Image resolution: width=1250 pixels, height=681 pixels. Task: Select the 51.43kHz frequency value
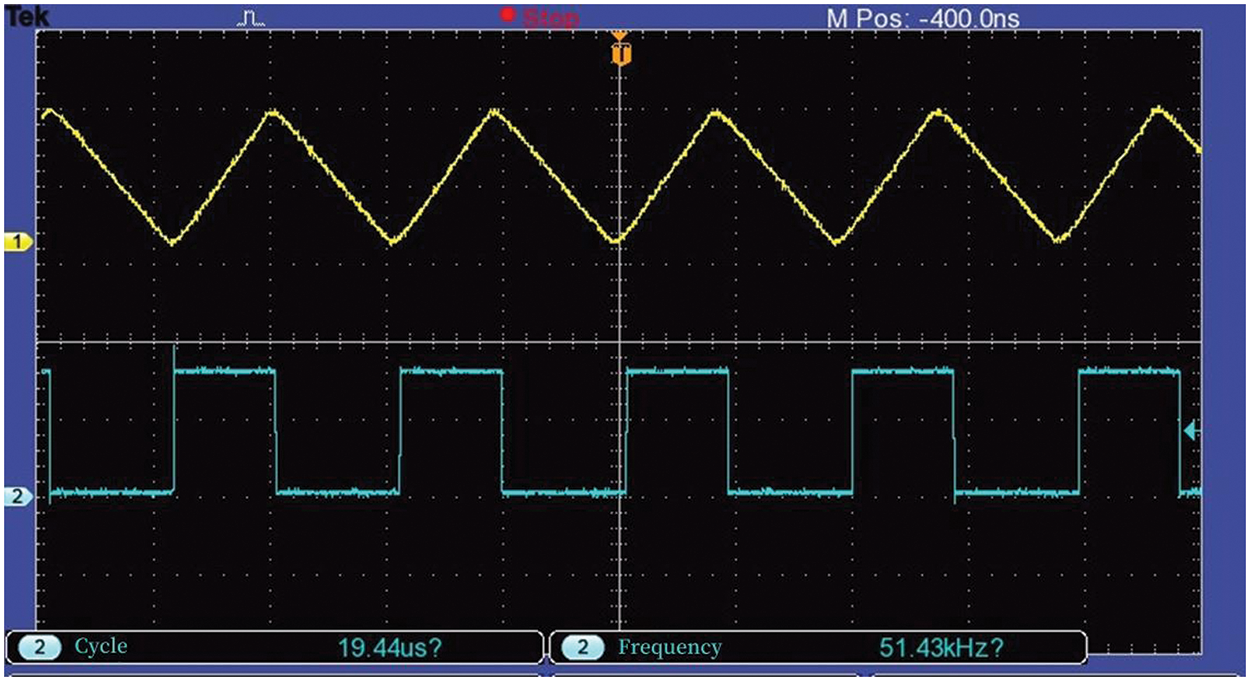pyautogui.click(x=938, y=648)
